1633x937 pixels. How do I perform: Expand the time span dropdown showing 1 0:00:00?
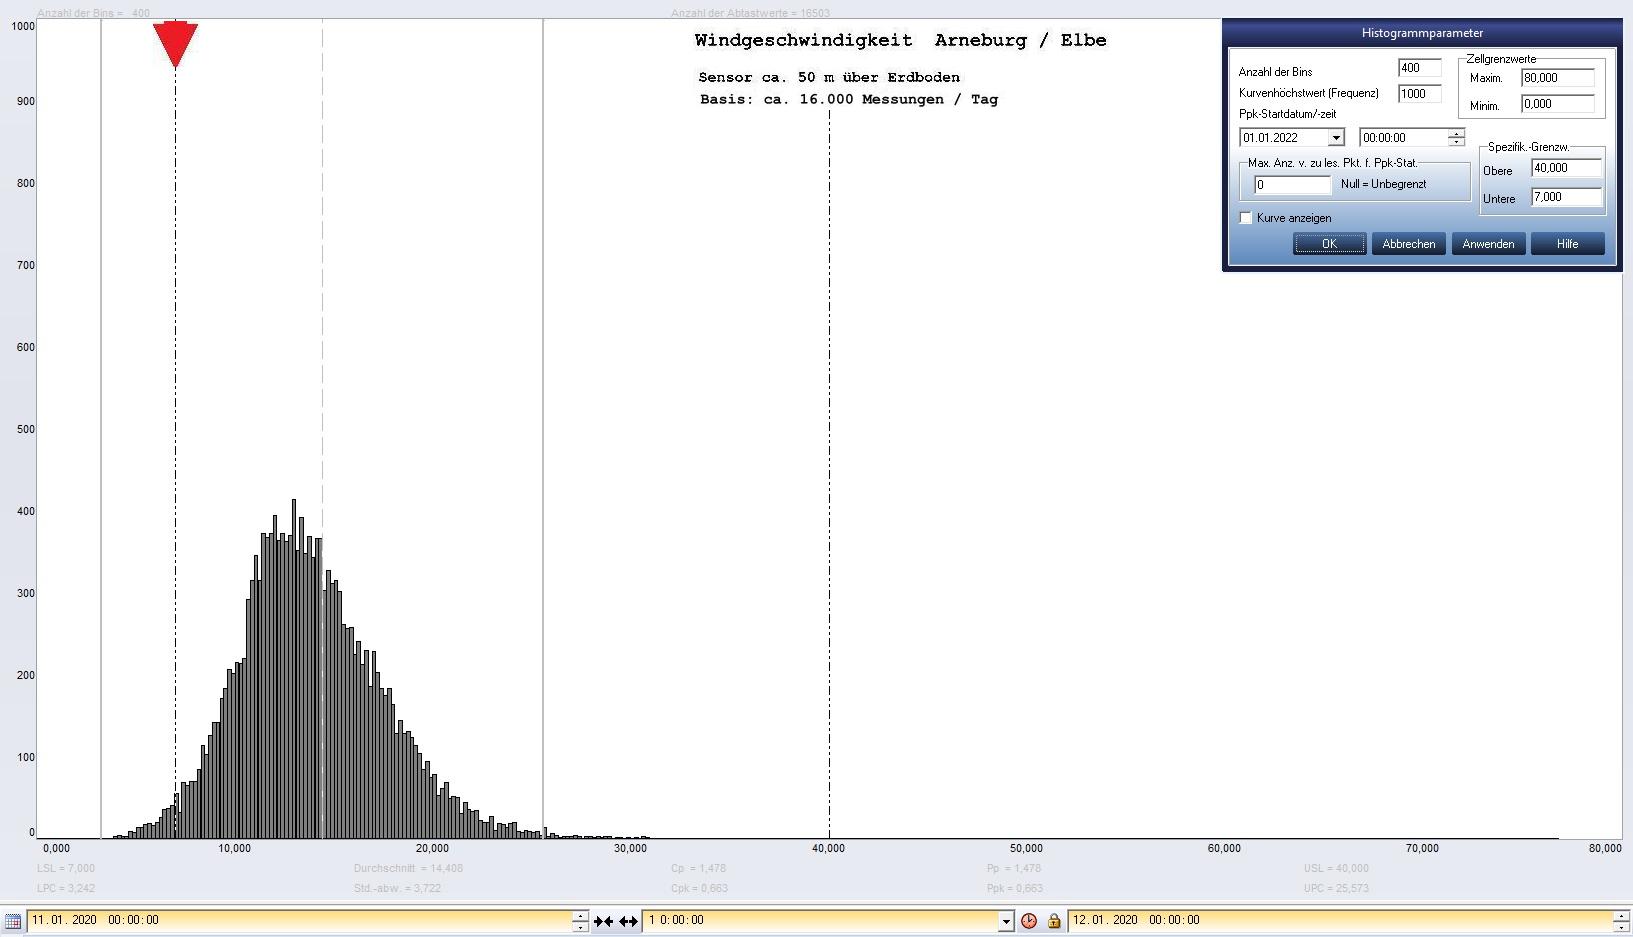(x=1006, y=921)
